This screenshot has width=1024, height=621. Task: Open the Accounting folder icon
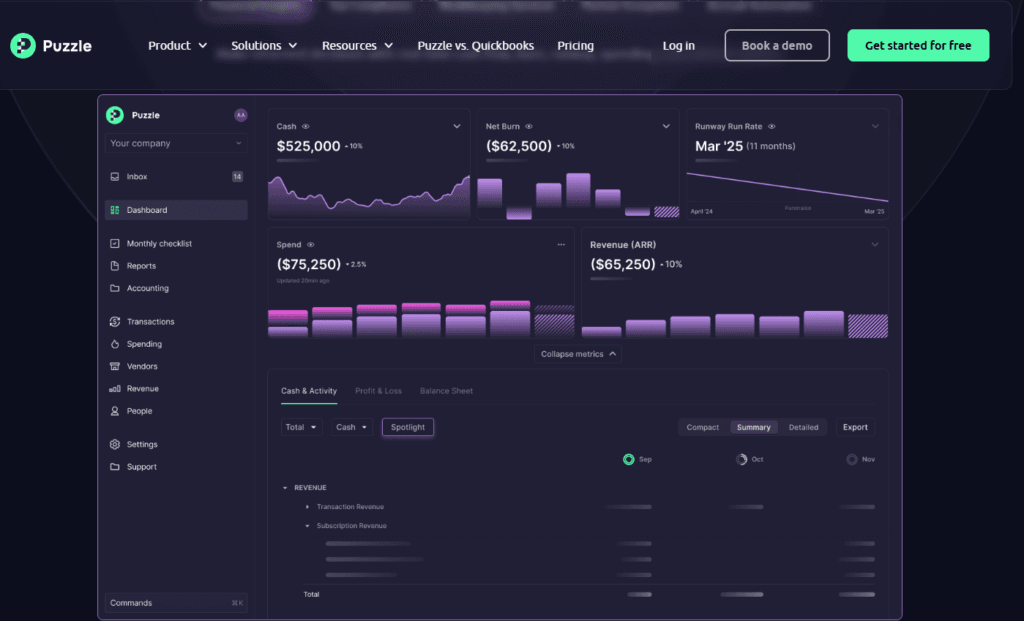tap(115, 288)
